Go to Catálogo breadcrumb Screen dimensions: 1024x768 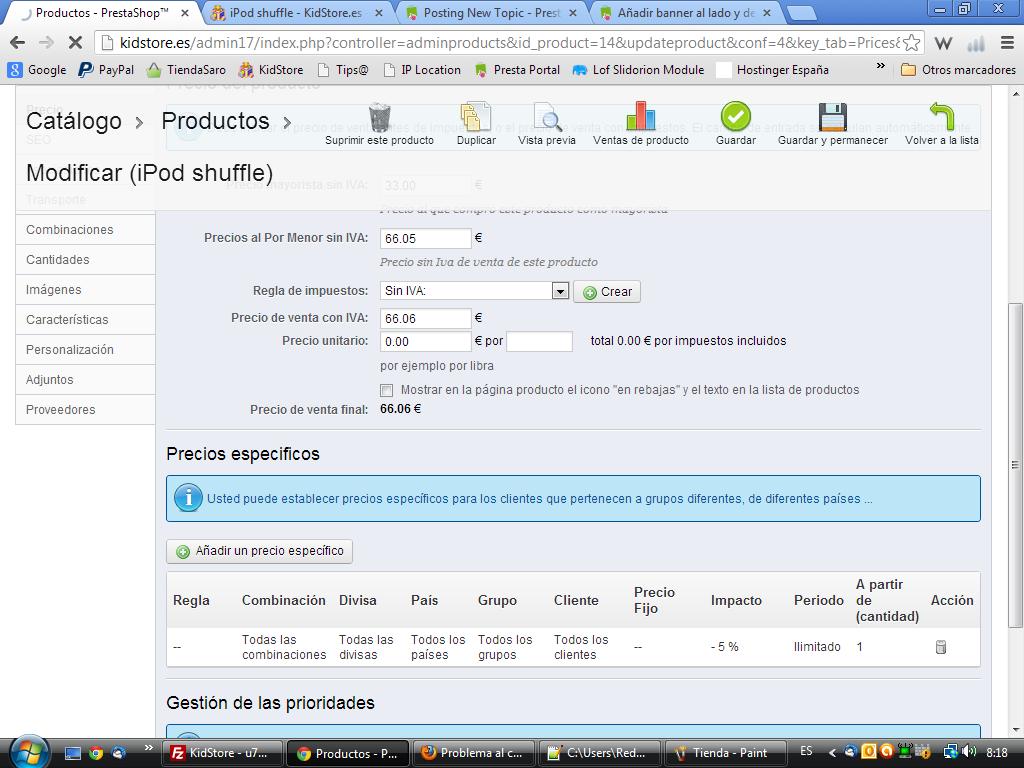coord(74,121)
